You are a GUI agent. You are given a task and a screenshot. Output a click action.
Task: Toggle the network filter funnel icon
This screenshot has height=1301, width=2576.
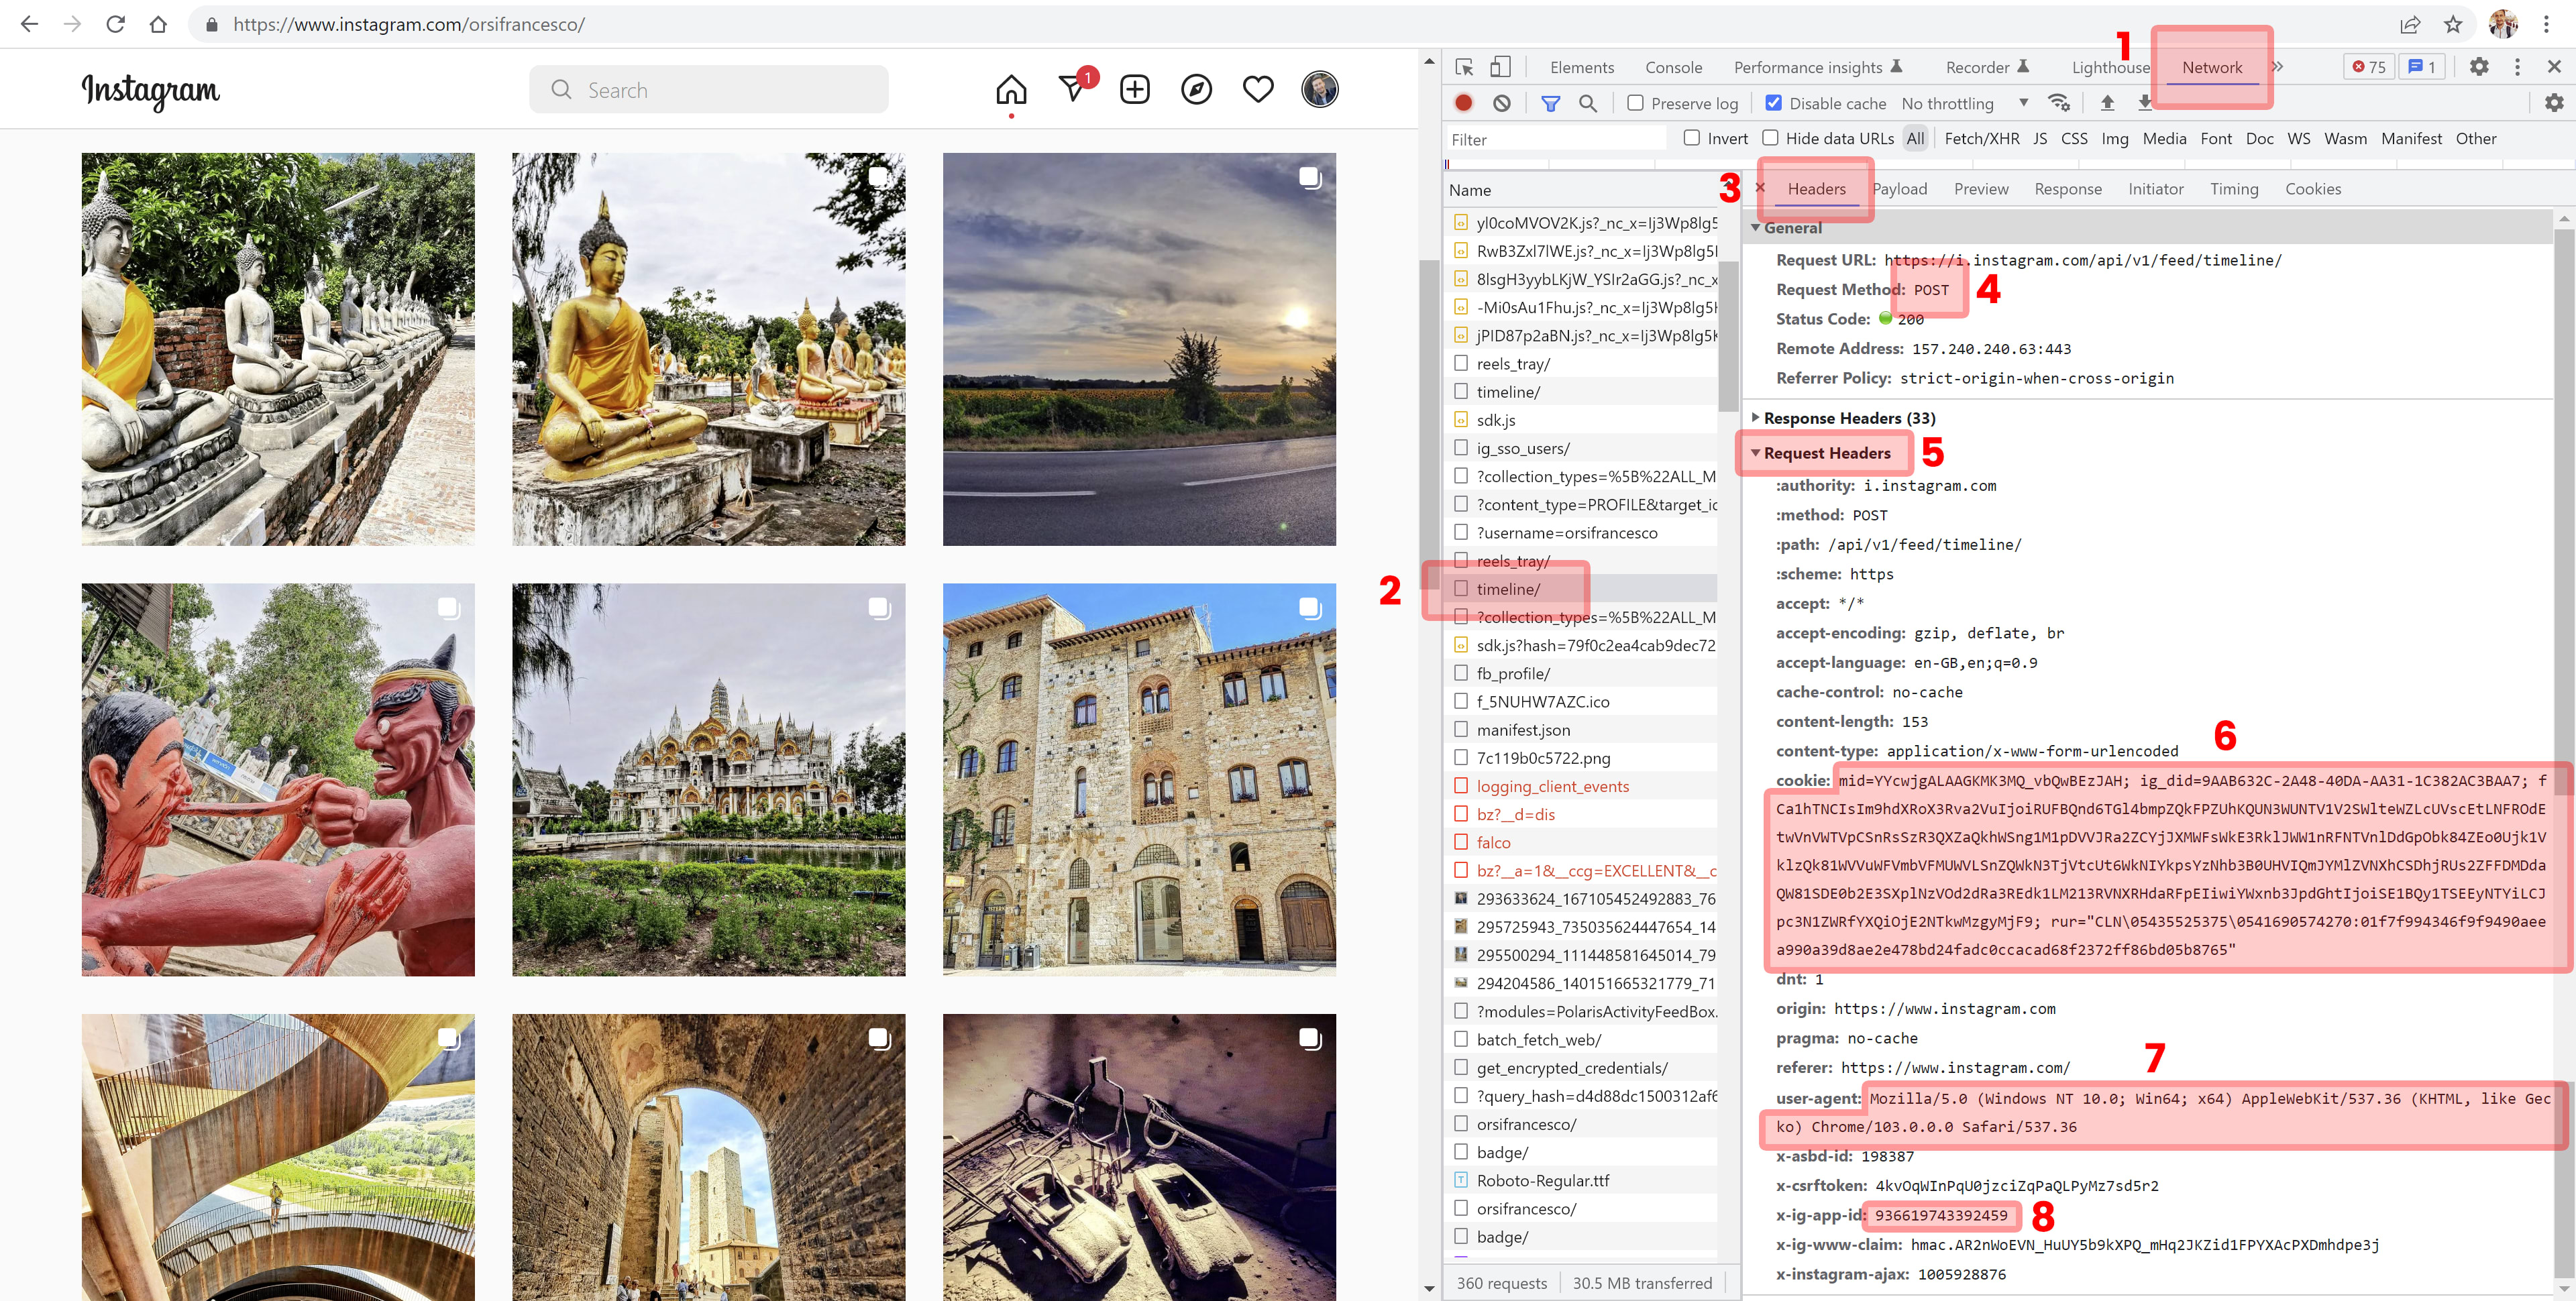1550,103
